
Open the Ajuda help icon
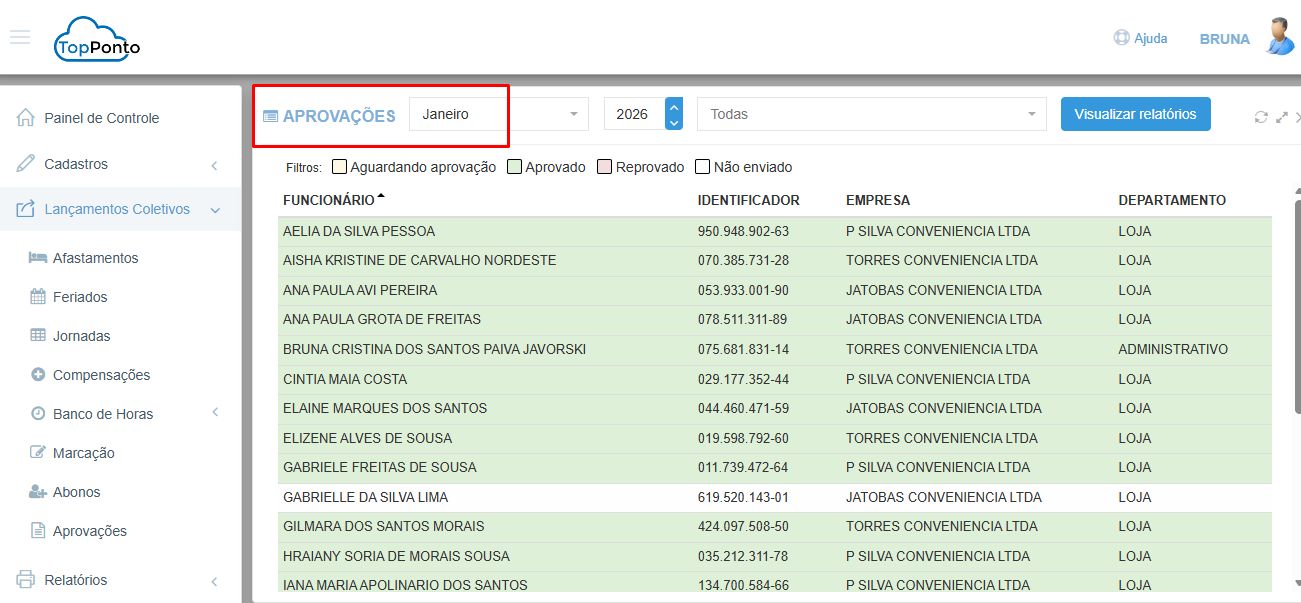pyautogui.click(x=1121, y=38)
